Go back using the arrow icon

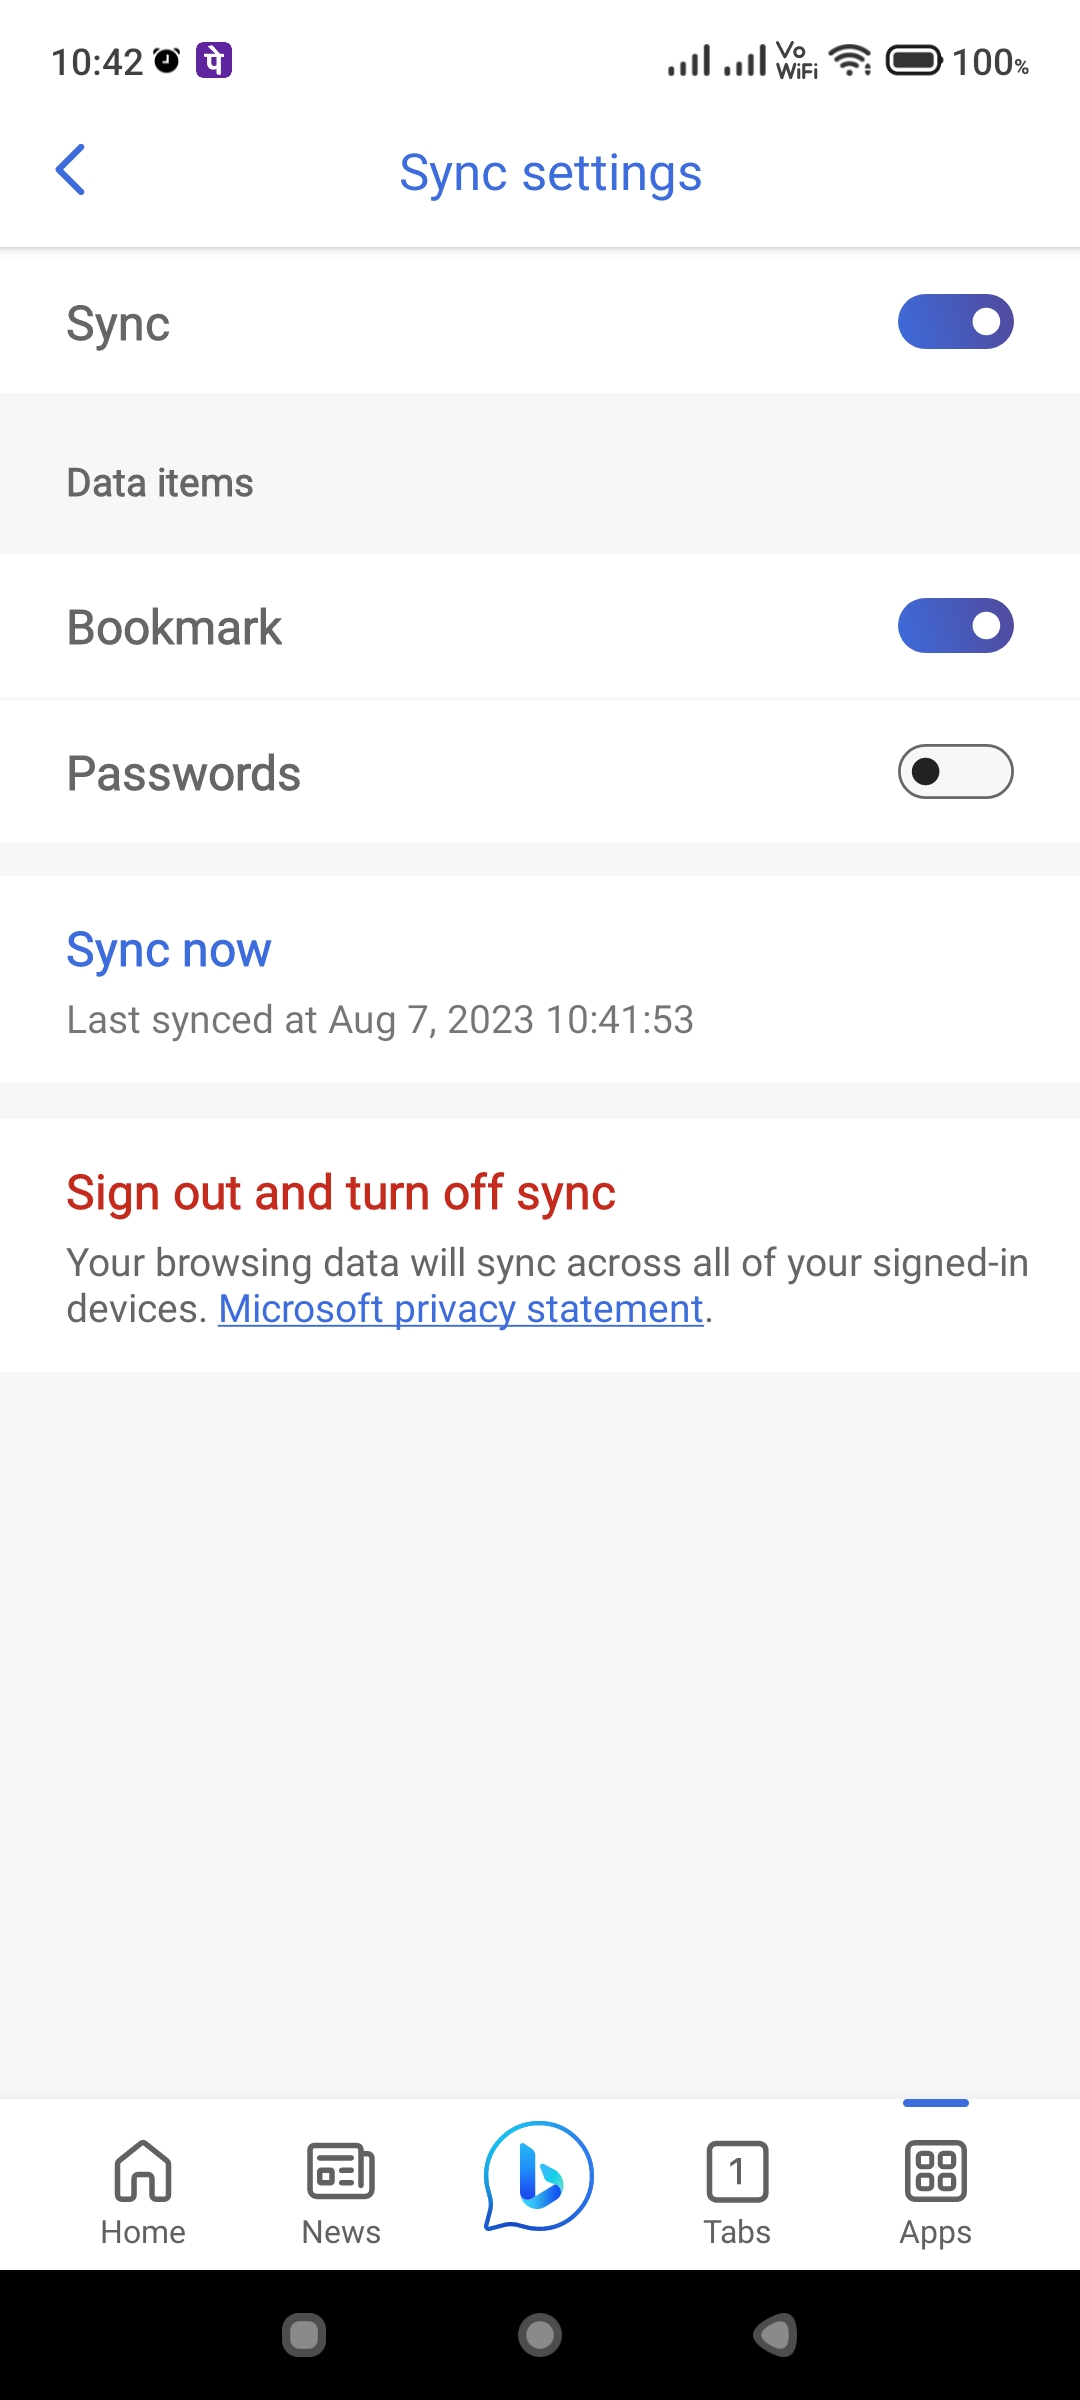(70, 170)
